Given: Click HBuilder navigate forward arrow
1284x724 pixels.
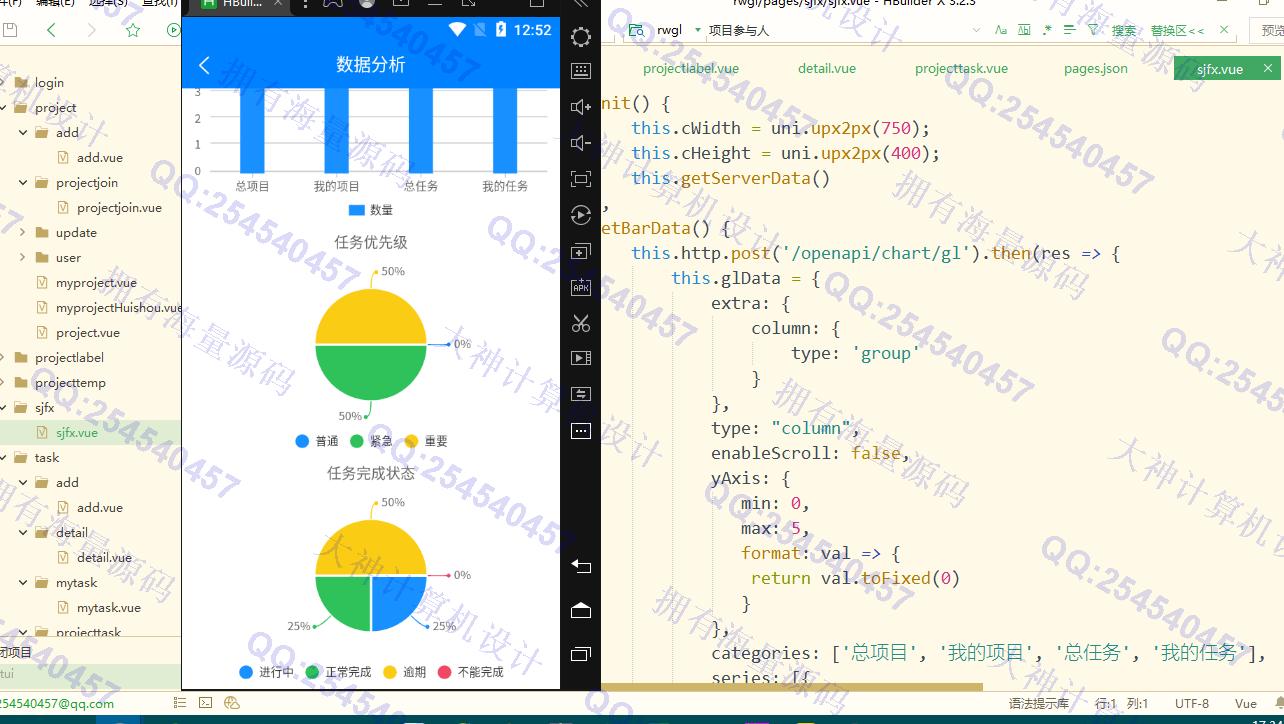Looking at the screenshot, I should click(x=92, y=30).
